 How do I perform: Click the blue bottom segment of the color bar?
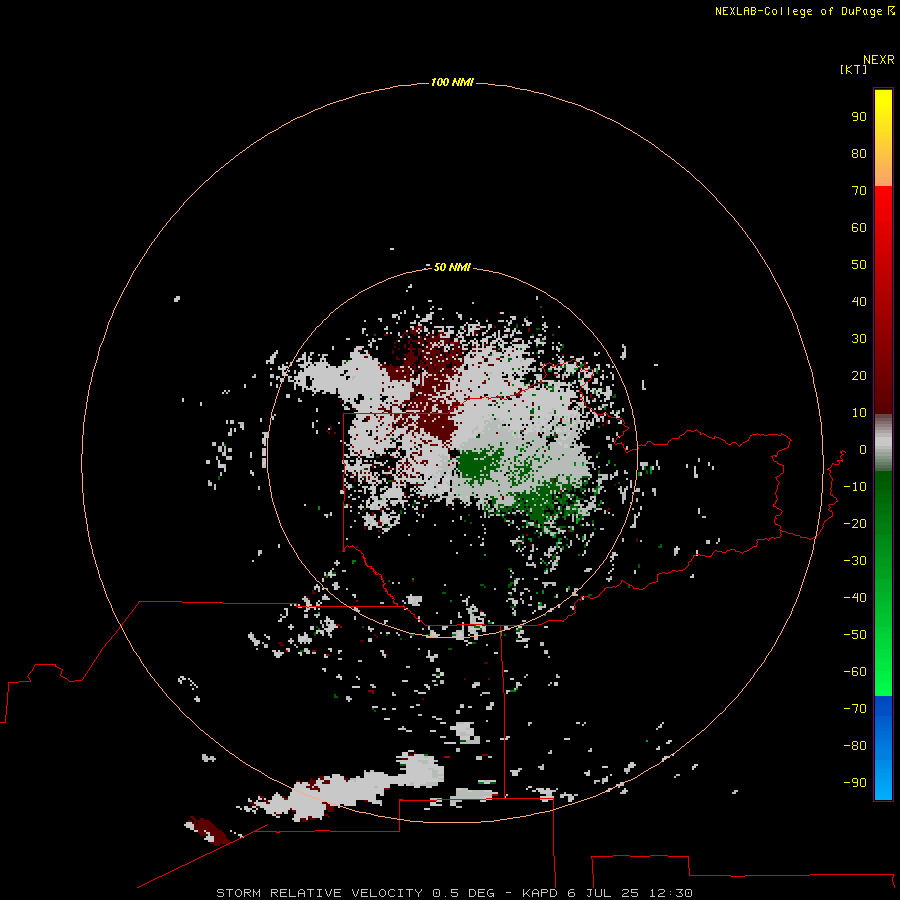883,748
